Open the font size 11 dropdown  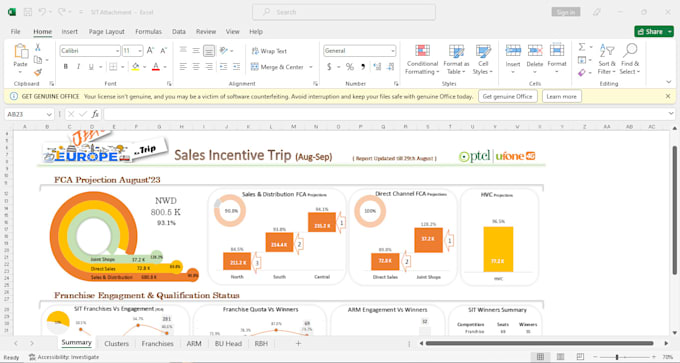tap(141, 51)
